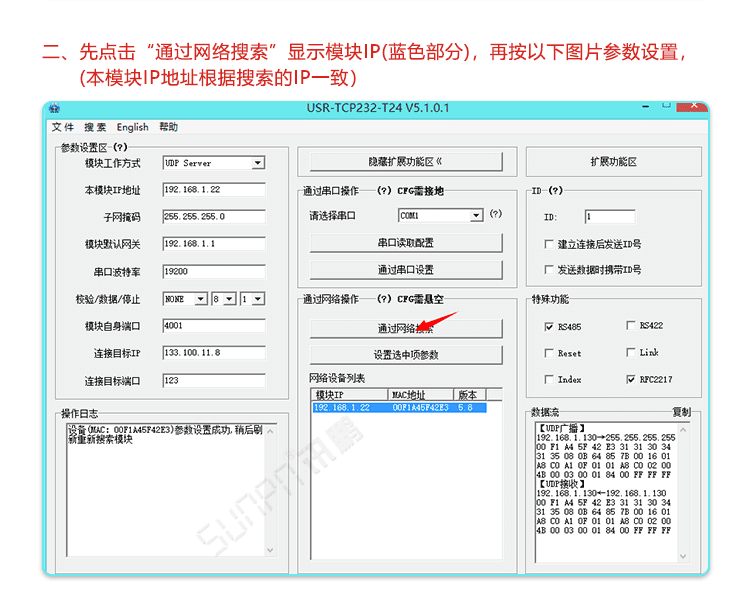This screenshot has height=594, width=750.
Task: Click the 本模块IP地址 field
Action: click(214, 190)
